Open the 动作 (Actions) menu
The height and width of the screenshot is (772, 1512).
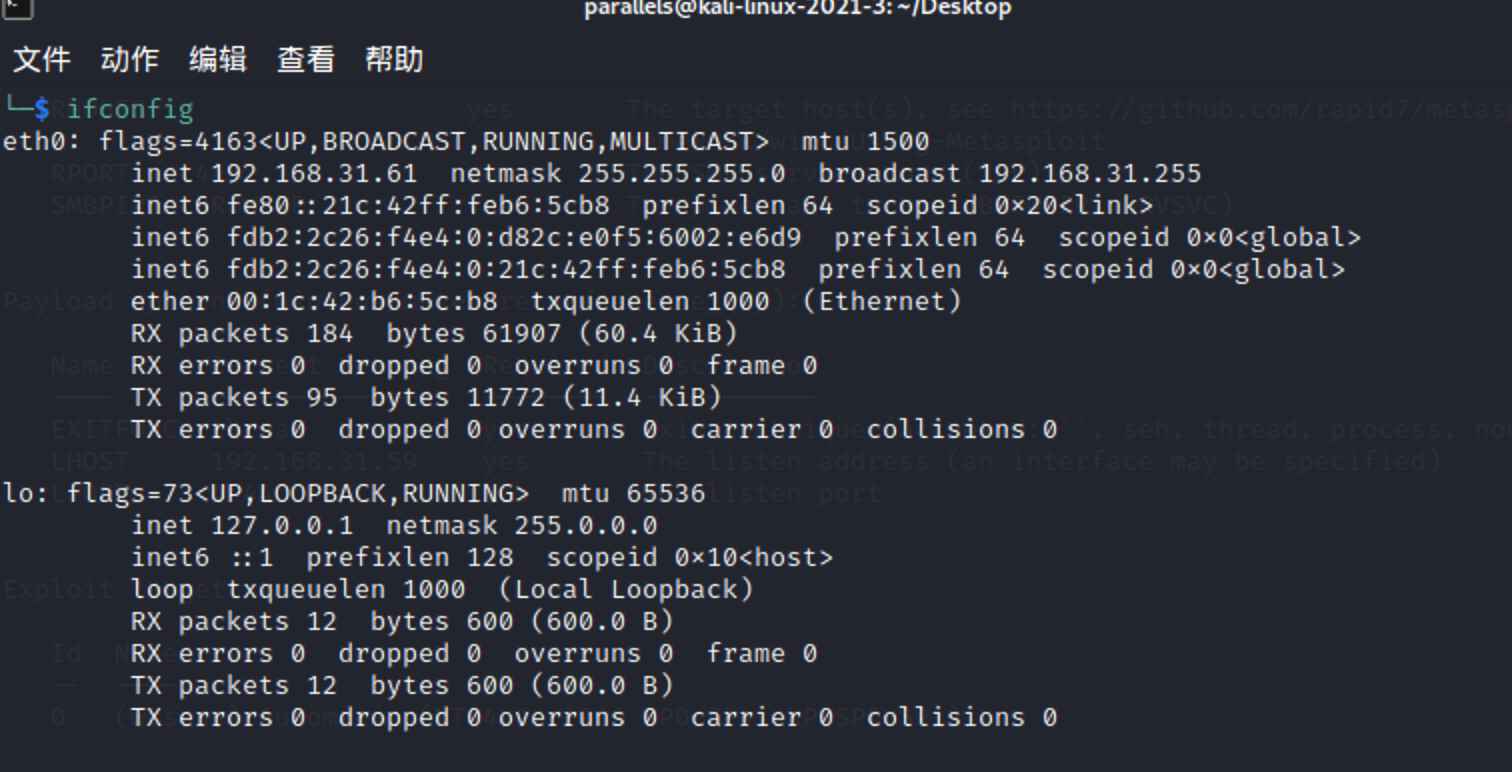click(130, 60)
